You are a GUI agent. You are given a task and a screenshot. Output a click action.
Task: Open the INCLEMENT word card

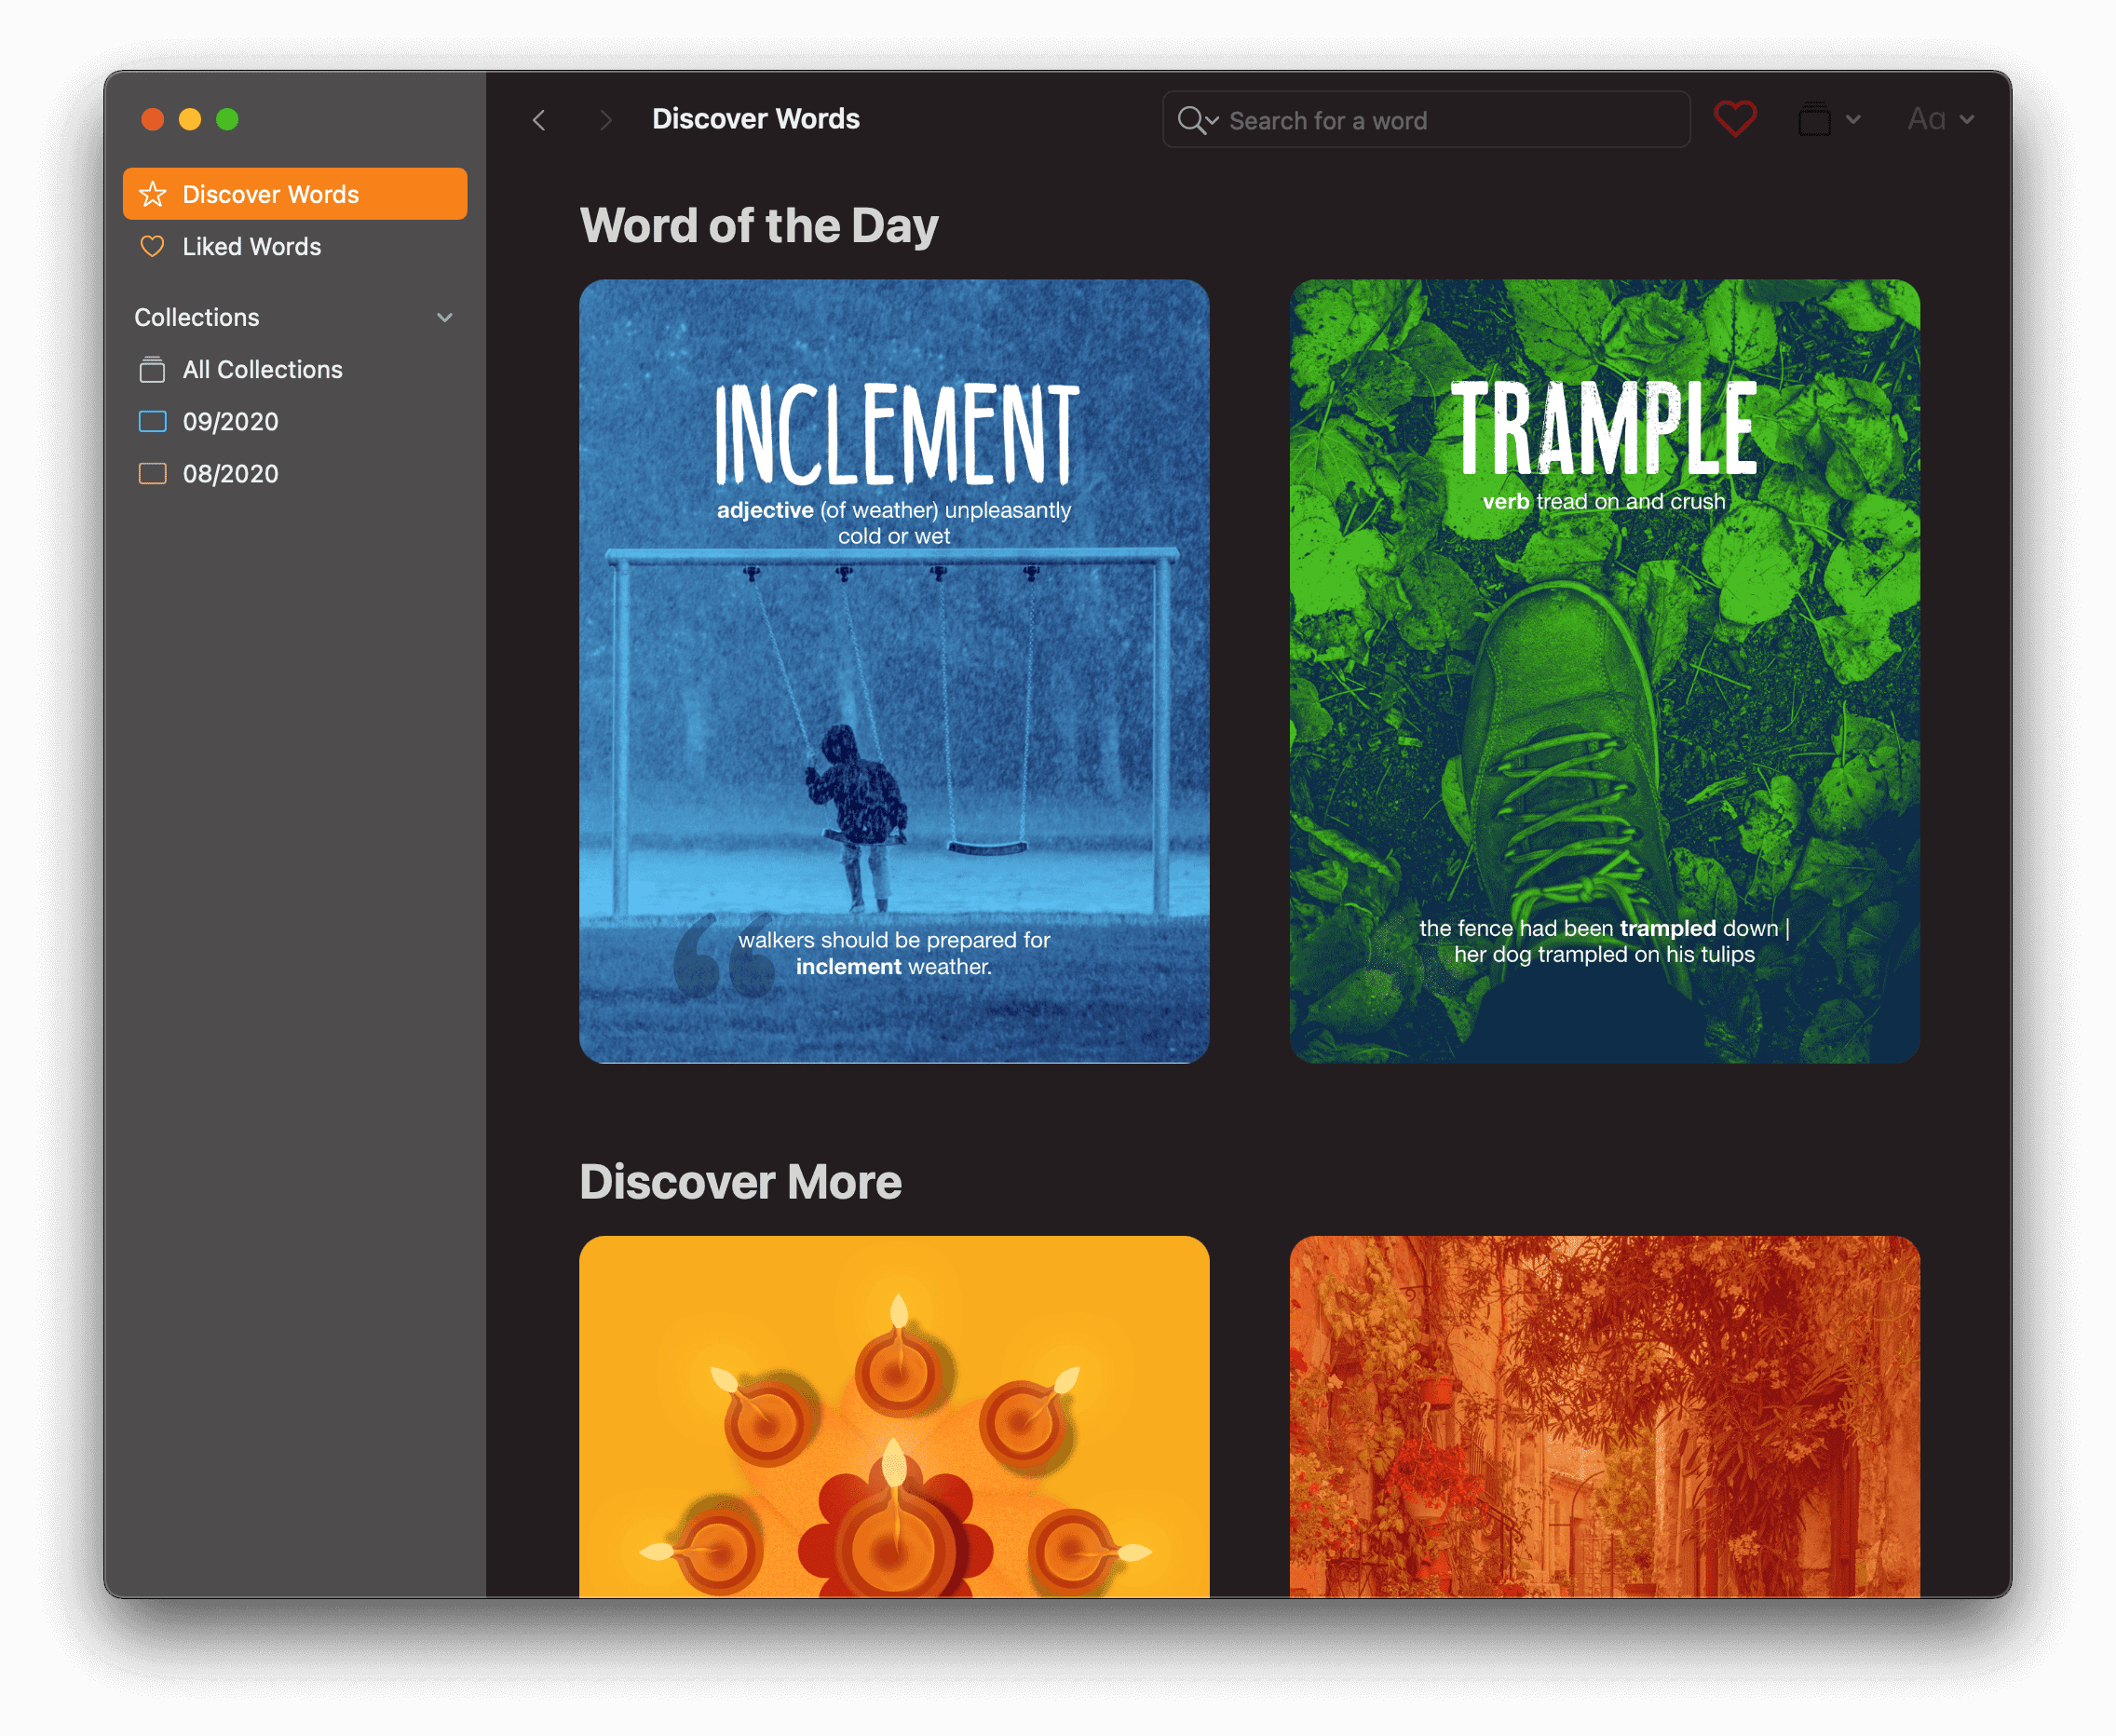tap(894, 671)
